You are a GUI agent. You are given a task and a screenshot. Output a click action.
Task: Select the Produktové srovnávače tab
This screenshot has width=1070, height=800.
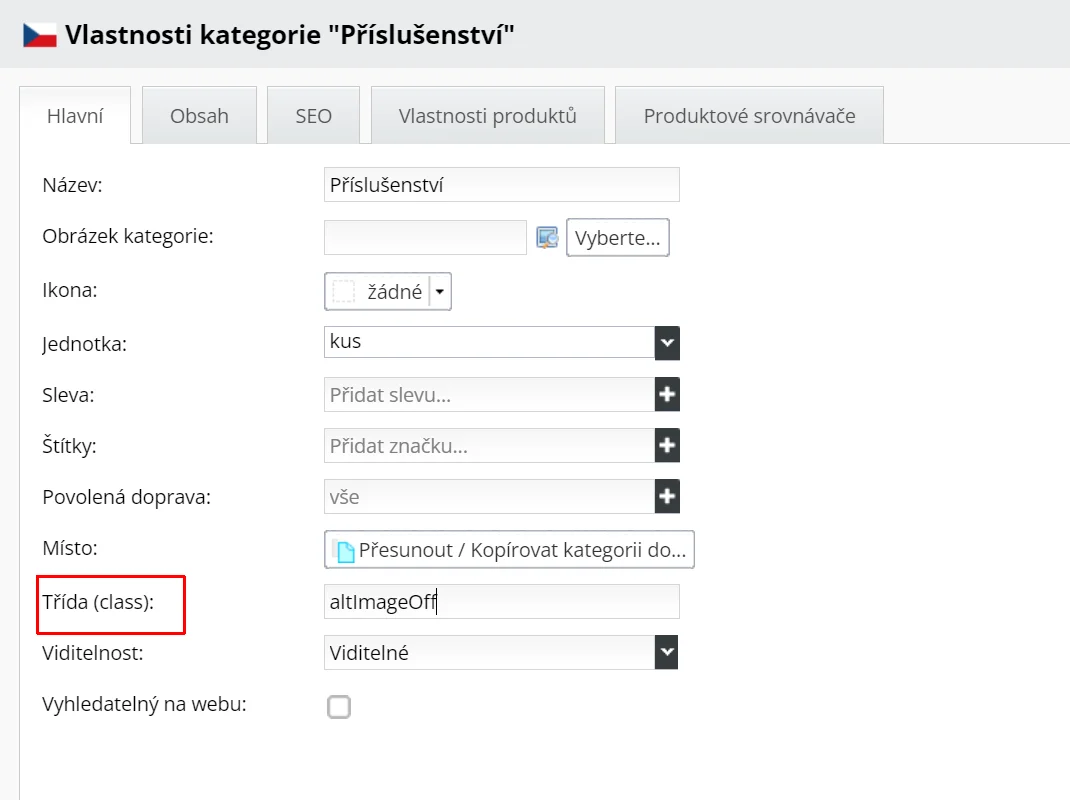749,115
